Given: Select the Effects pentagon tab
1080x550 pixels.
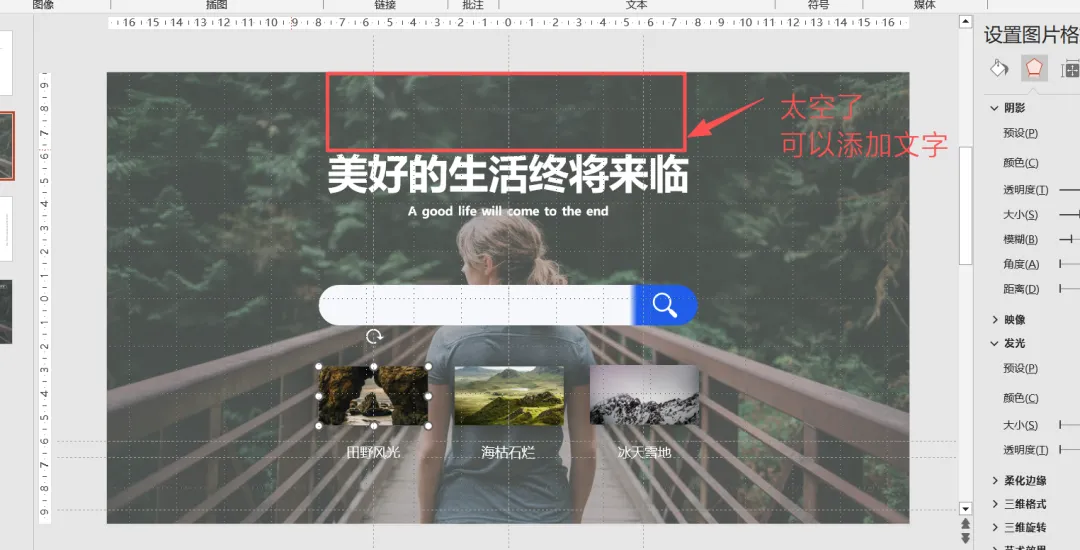Looking at the screenshot, I should (x=1034, y=67).
